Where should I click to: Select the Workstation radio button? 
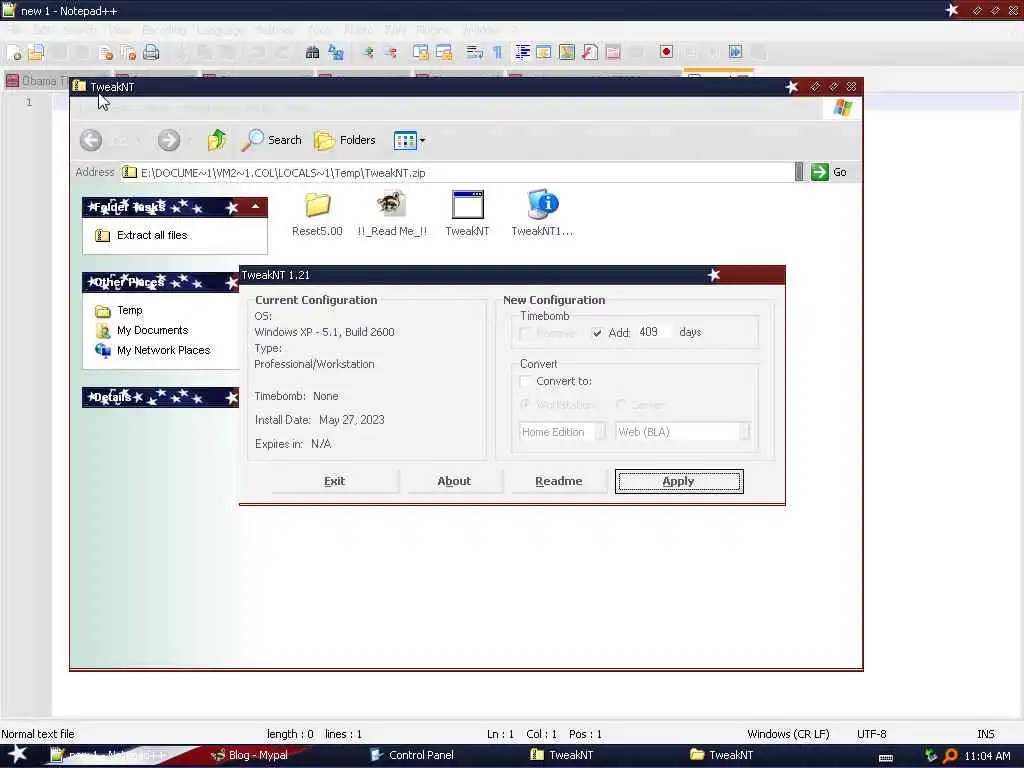(525, 405)
